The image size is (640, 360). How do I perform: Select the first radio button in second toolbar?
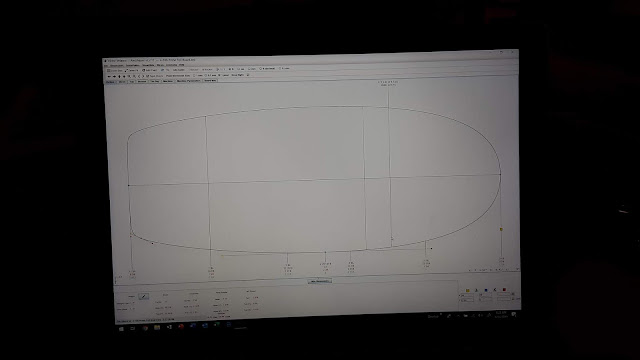point(194,76)
